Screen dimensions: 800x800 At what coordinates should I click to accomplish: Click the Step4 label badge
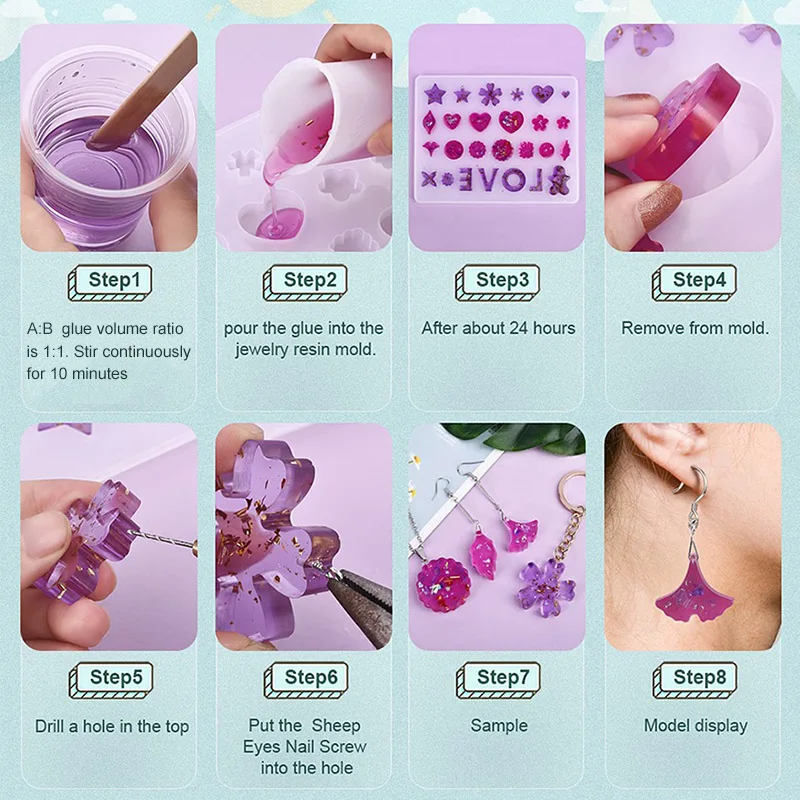(x=694, y=282)
